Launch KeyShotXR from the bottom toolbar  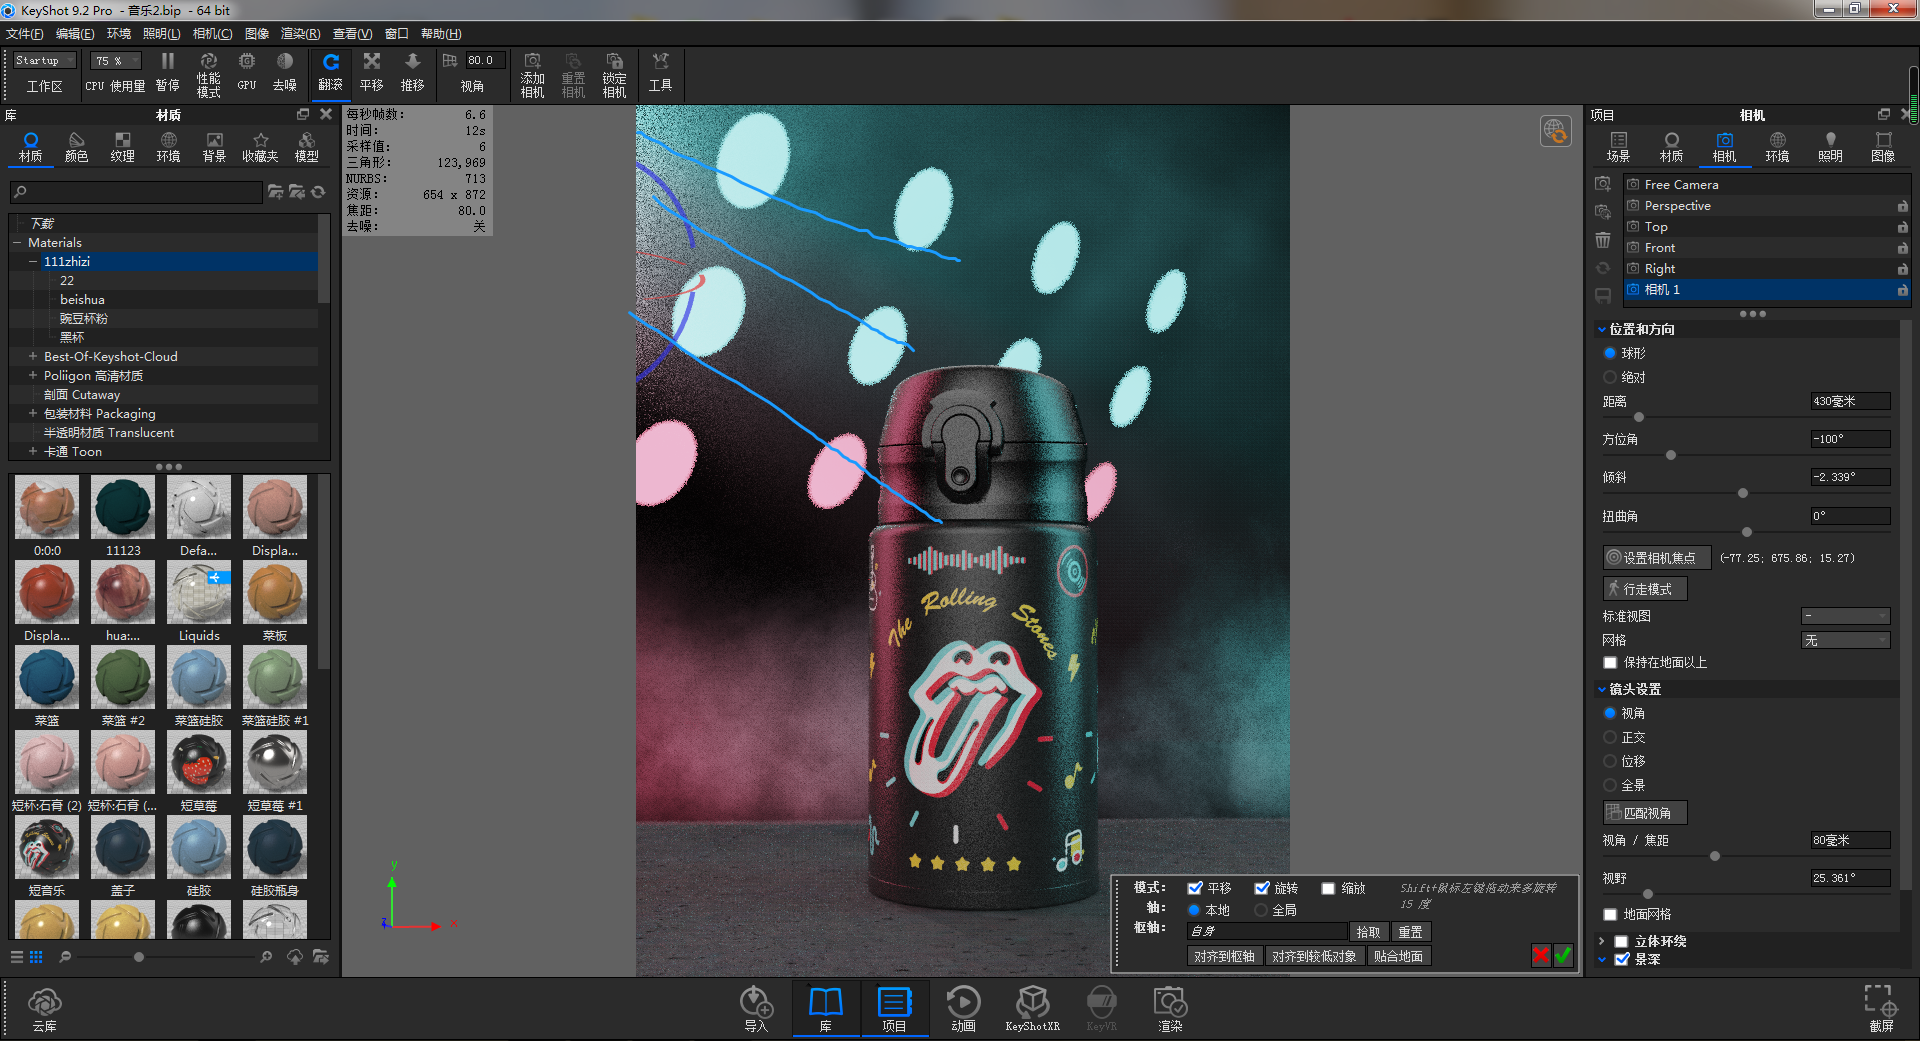click(1033, 1007)
